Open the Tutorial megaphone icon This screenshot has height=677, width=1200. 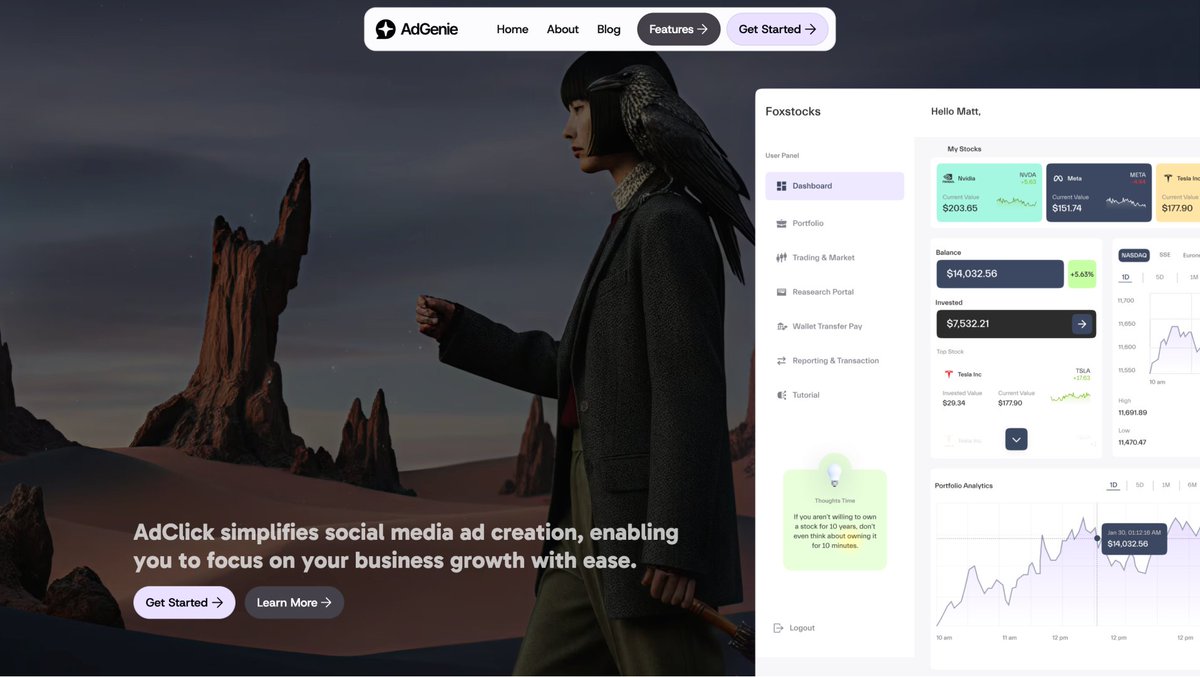point(783,394)
